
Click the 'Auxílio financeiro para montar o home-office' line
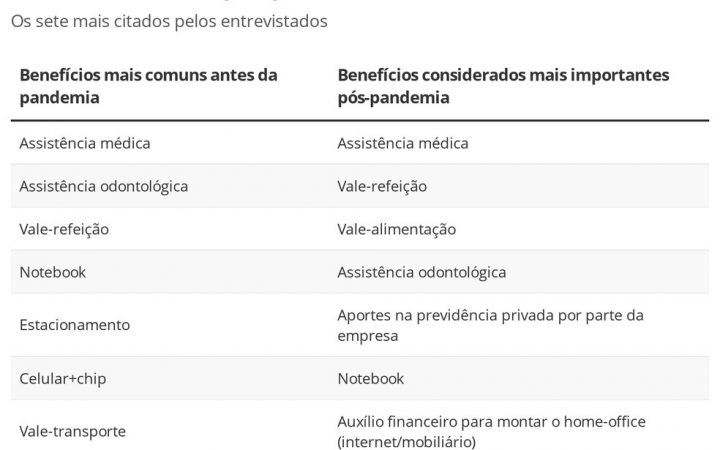coord(491,422)
